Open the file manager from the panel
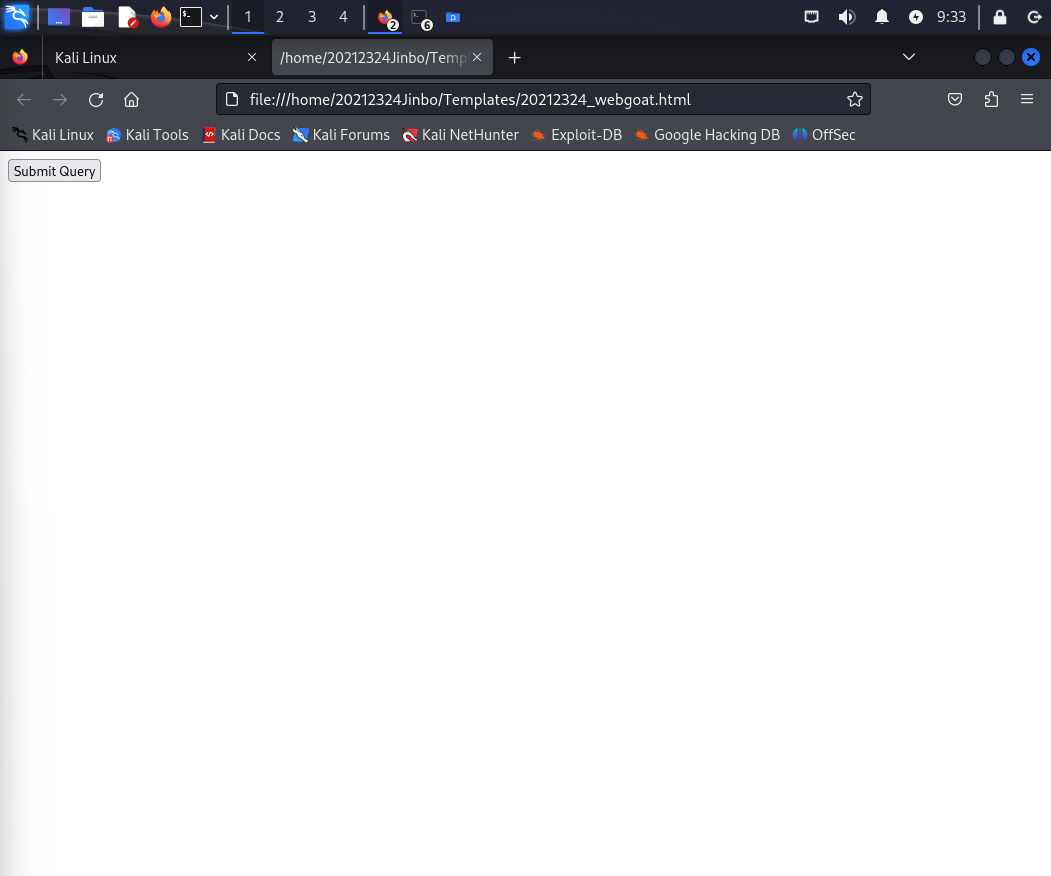 tap(92, 17)
